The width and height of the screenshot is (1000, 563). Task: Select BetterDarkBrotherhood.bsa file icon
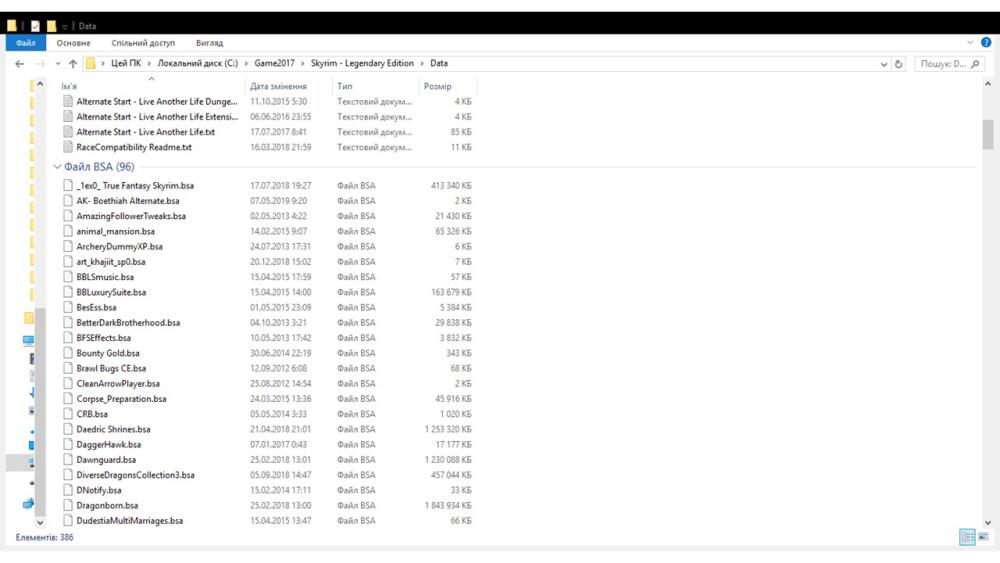68,323
